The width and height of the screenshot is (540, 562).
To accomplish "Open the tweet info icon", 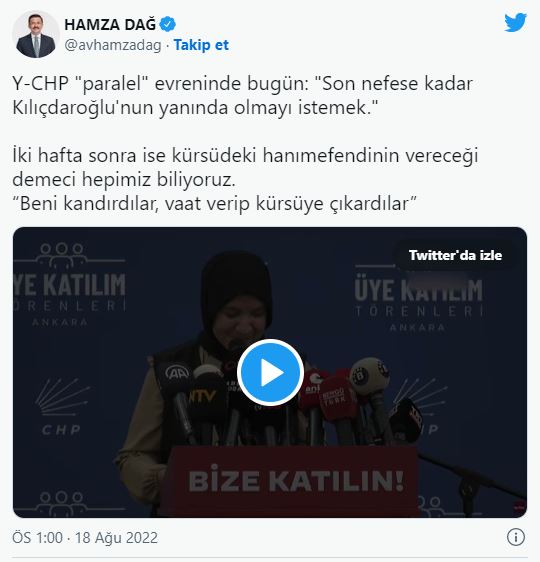I will (516, 537).
